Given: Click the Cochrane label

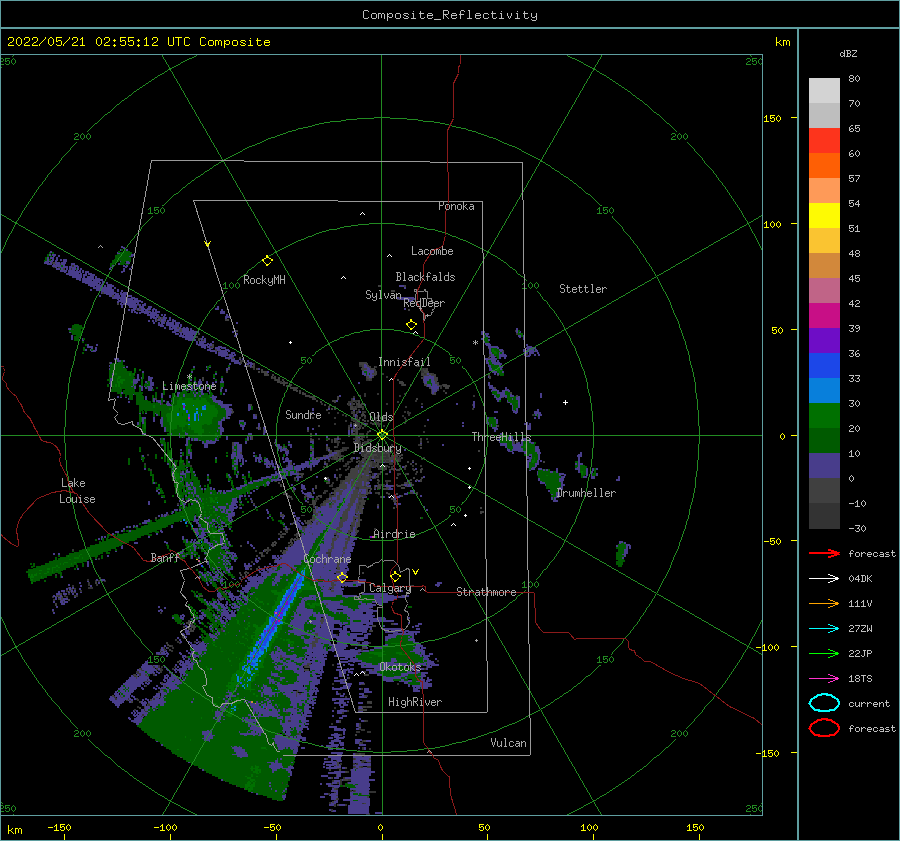Looking at the screenshot, I should [x=327, y=559].
